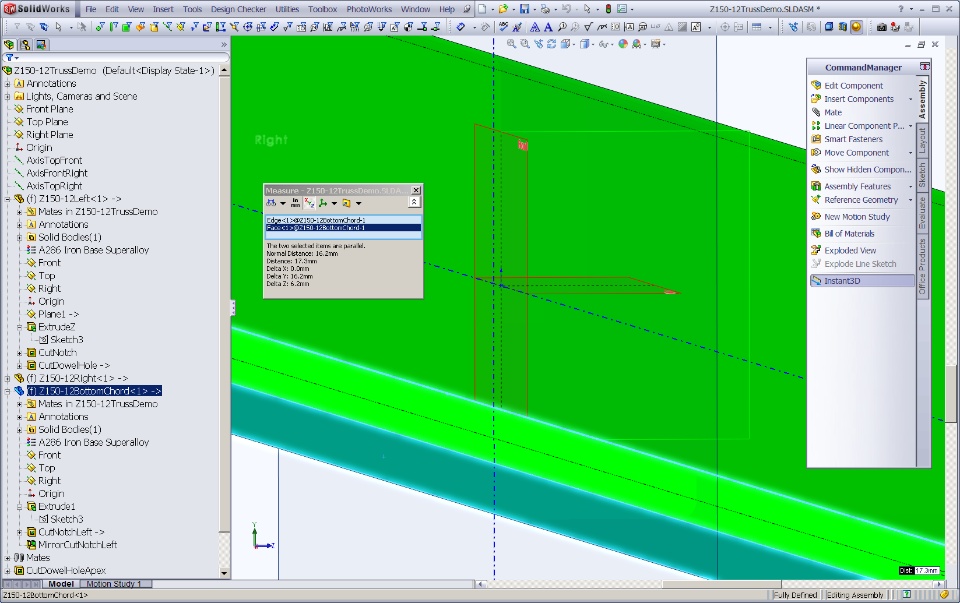The image size is (960, 603).
Task: Toggle the gold sphere button in top toolbar
Action: (856, 27)
